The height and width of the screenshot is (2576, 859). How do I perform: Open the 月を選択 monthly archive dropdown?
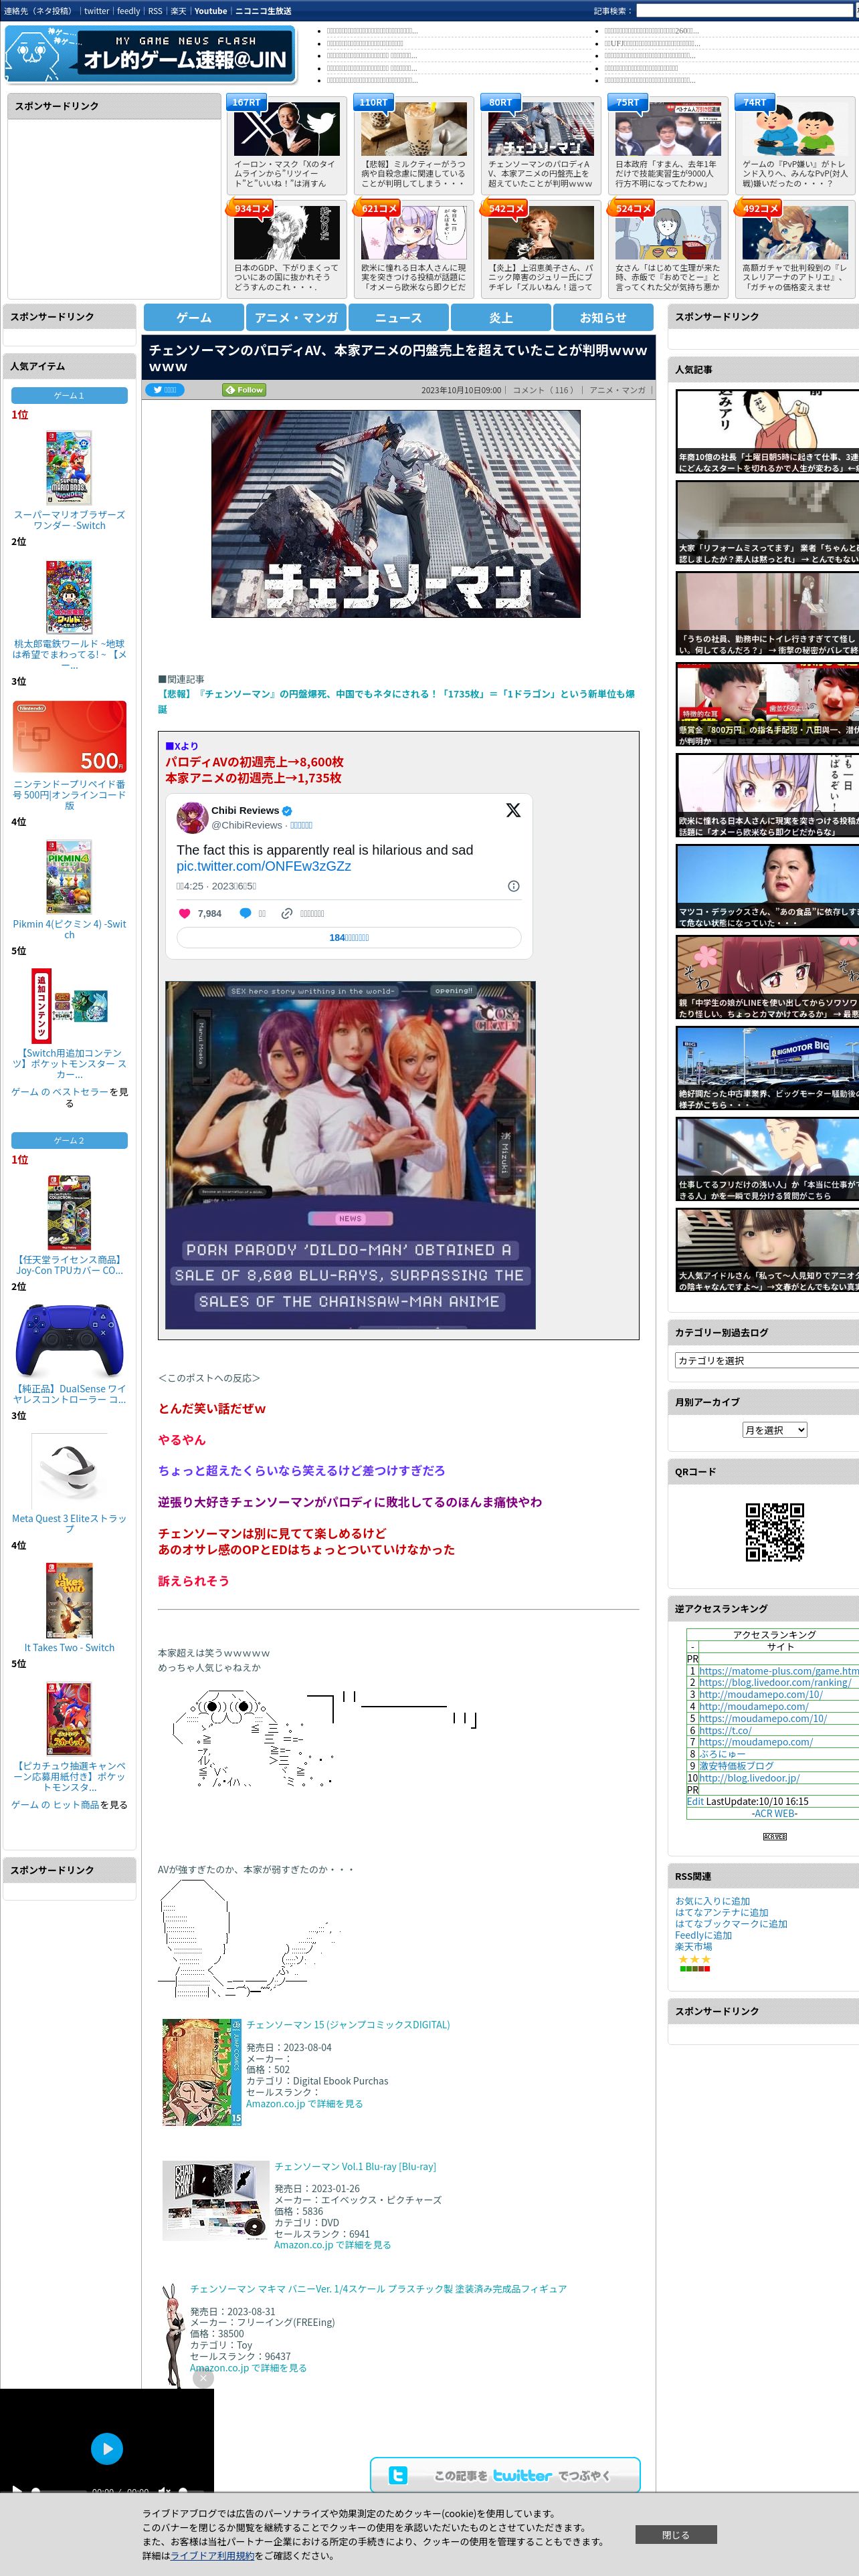[775, 1430]
